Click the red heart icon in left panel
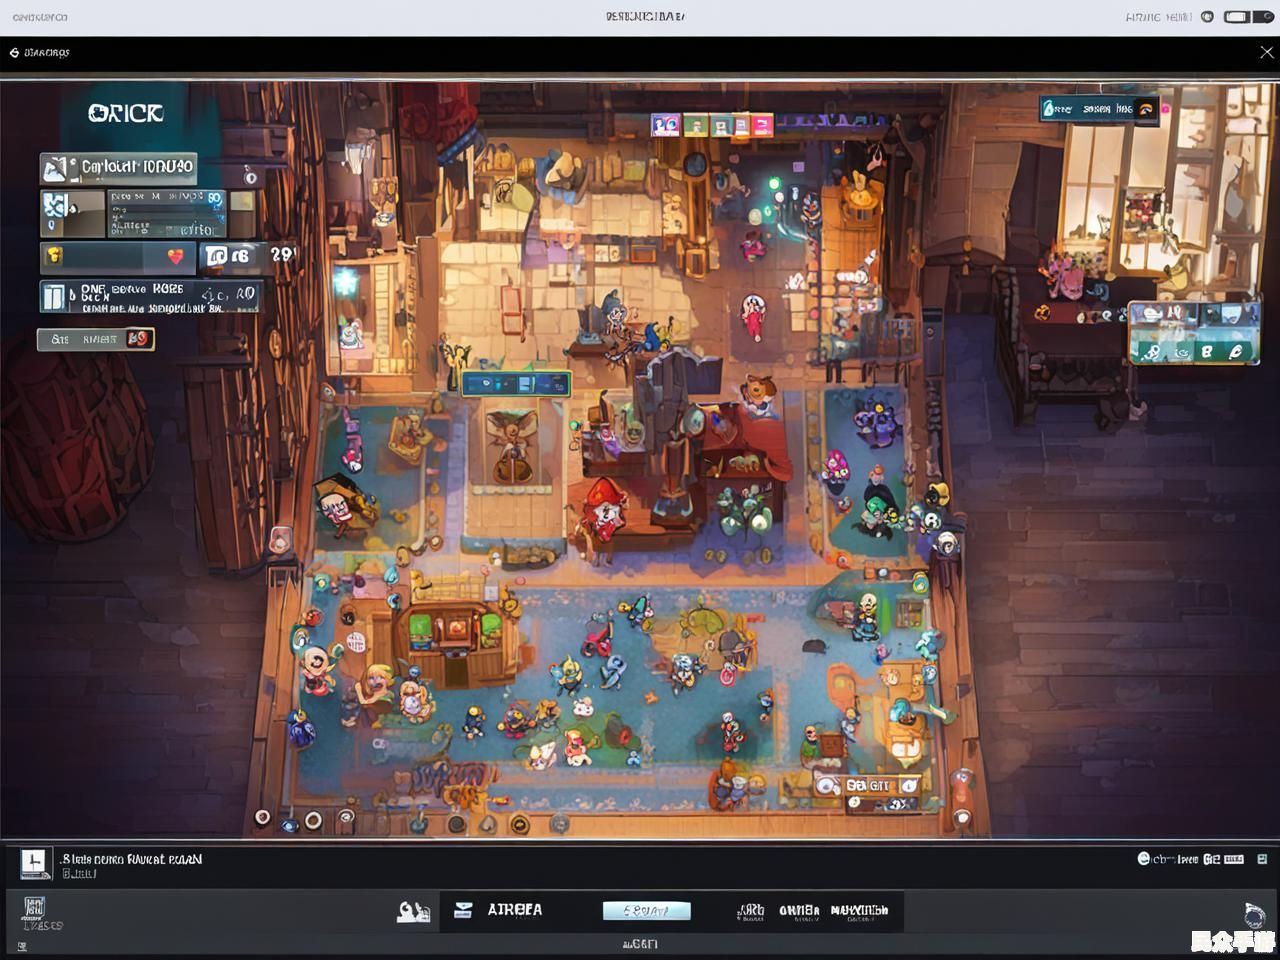 point(177,257)
